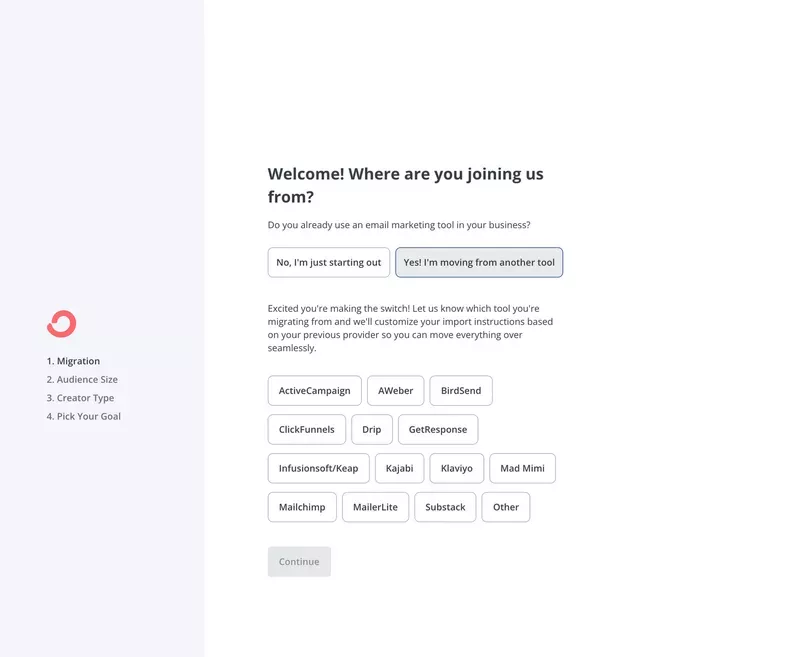This screenshot has width=800, height=657.
Task: Choose Drip from the provider grid
Action: 371,429
